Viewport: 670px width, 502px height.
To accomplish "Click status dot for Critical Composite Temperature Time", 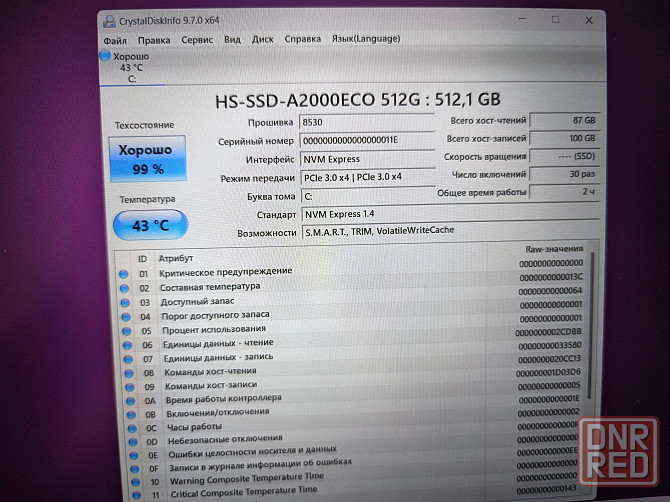I will 137,496.
